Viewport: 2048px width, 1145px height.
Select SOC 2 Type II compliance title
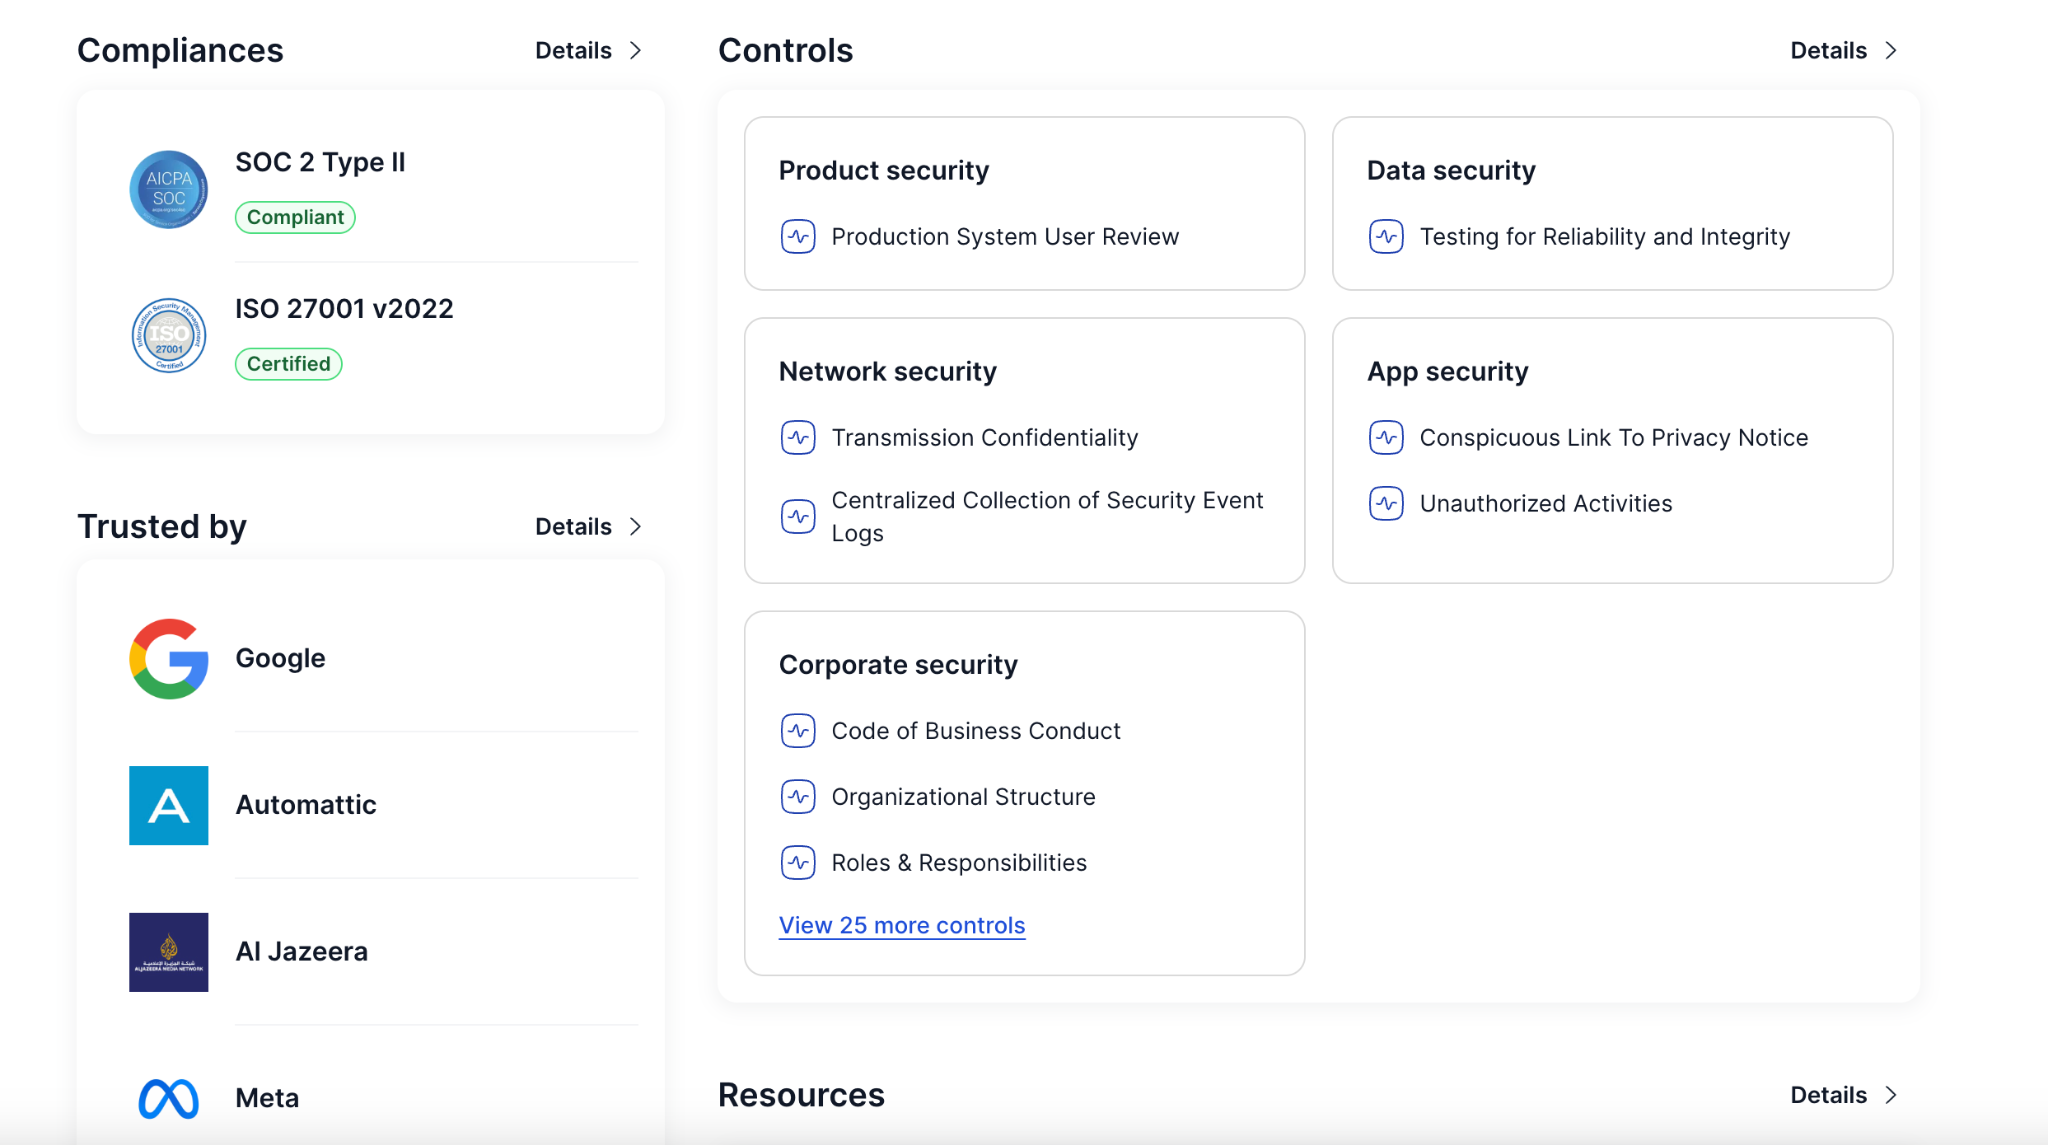[x=320, y=162]
